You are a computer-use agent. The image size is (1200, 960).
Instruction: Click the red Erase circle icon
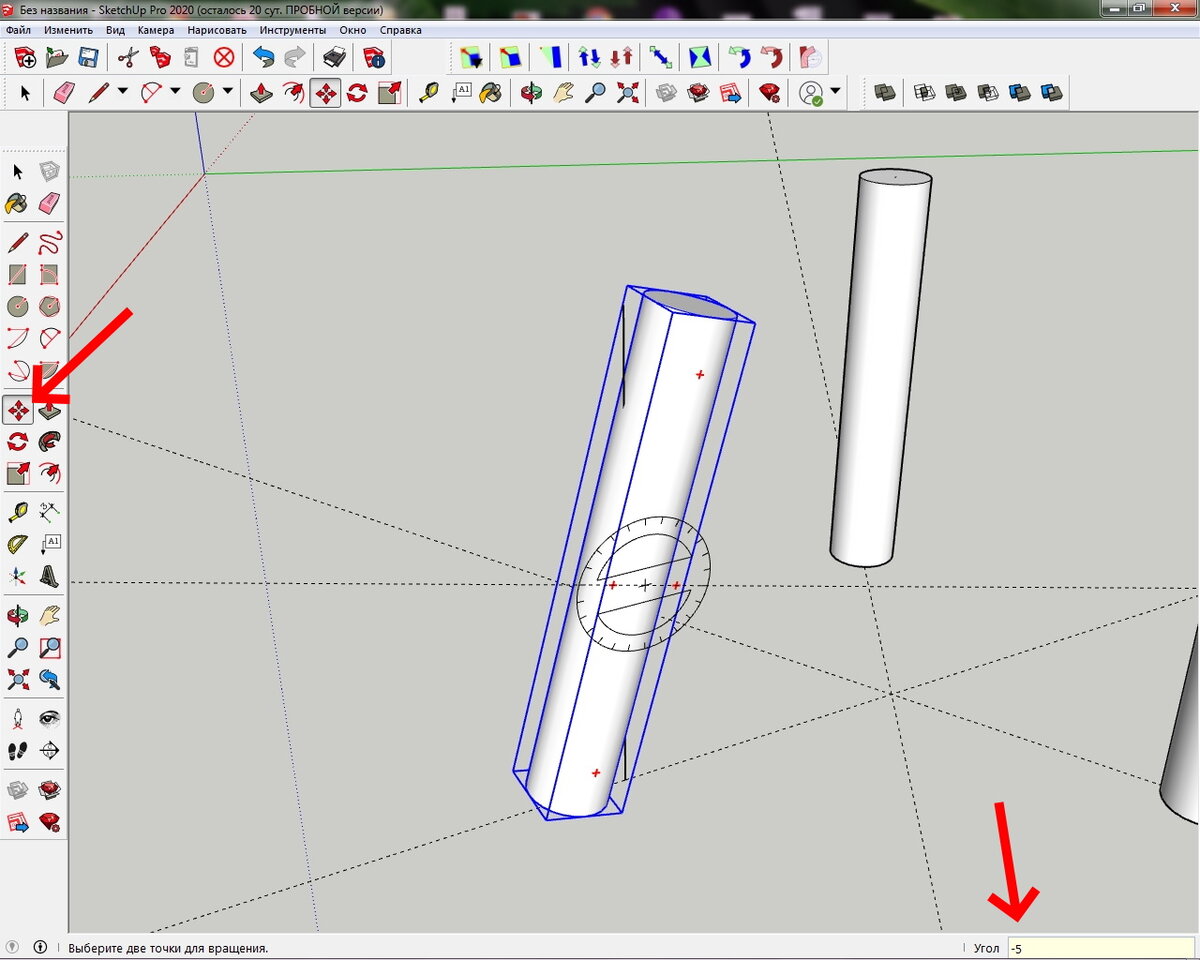pos(224,56)
